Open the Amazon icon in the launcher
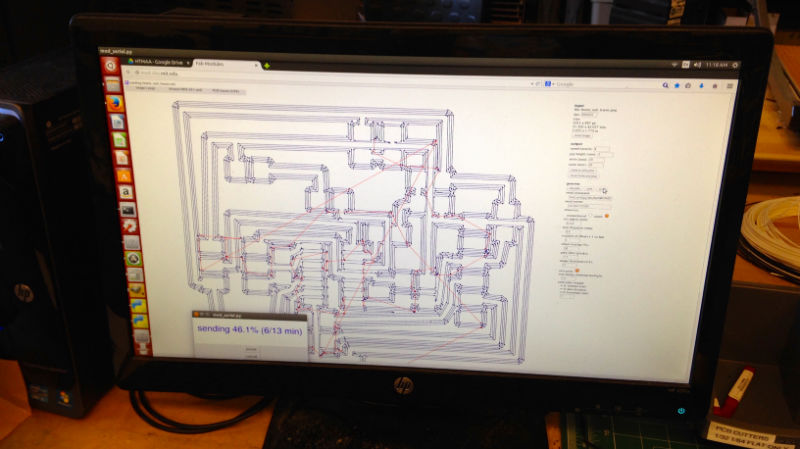Image resolution: width=800 pixels, height=449 pixels. click(x=124, y=191)
